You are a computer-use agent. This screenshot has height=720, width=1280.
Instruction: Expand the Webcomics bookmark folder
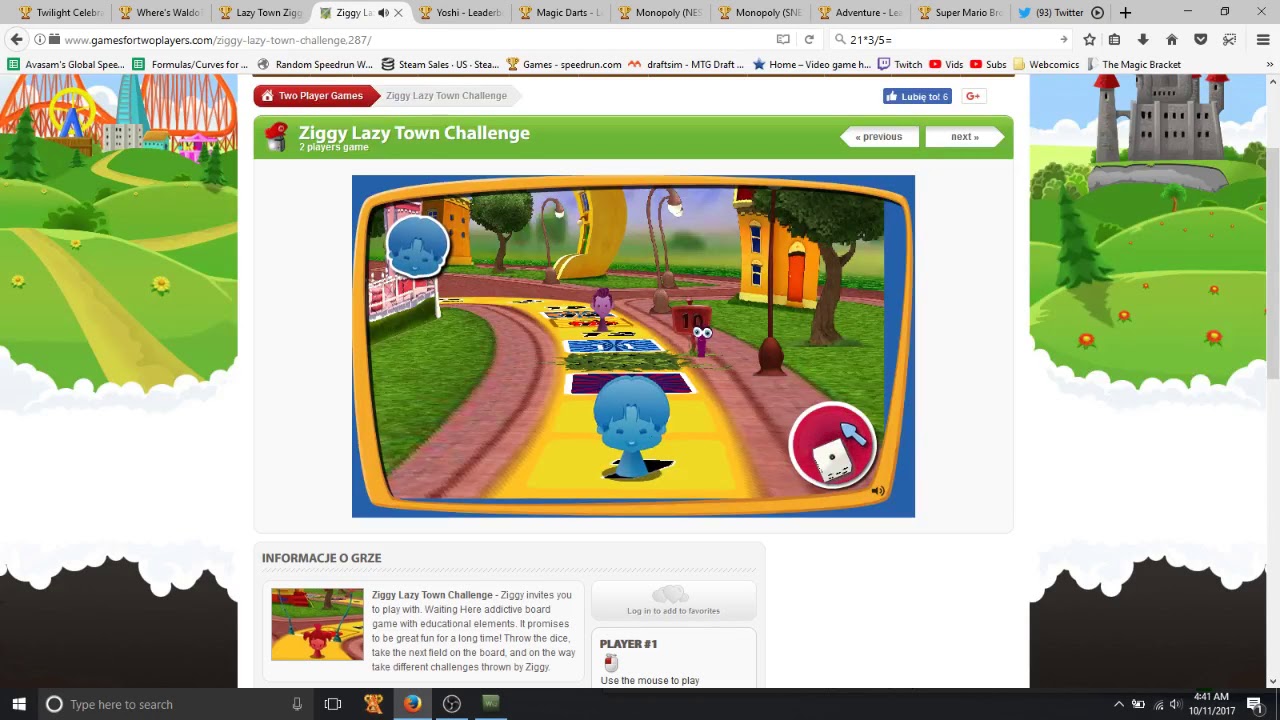(1046, 64)
